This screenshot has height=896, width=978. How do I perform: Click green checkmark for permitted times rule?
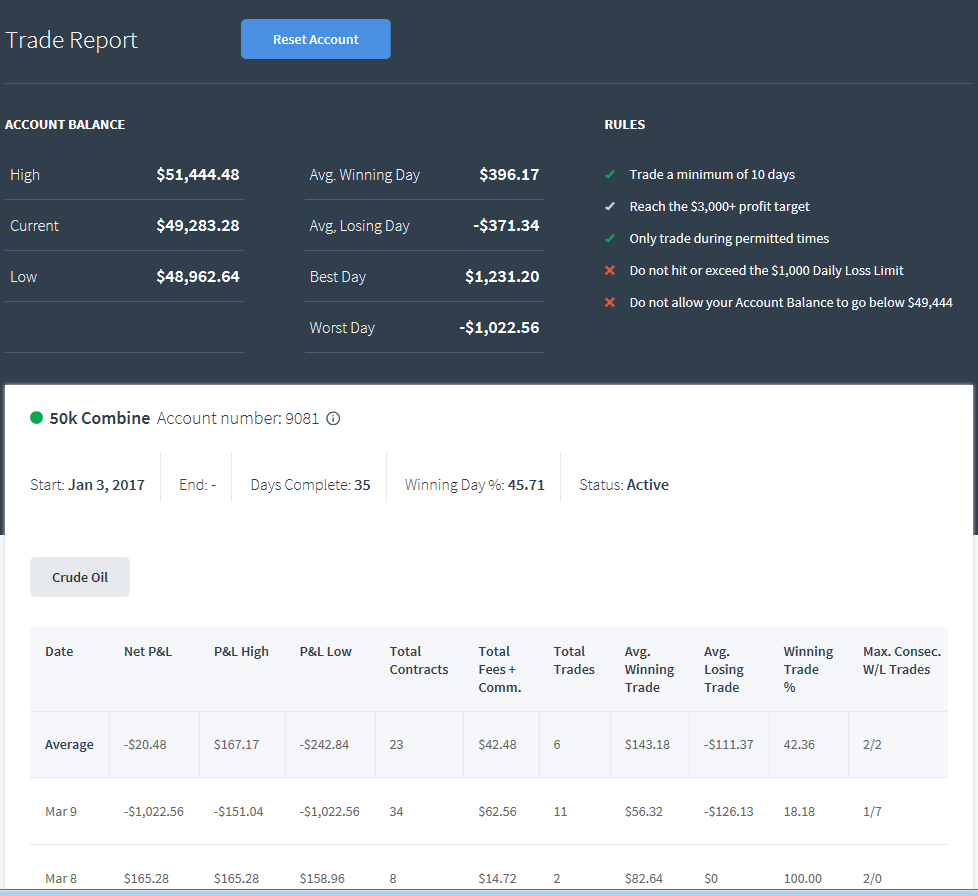pos(610,238)
